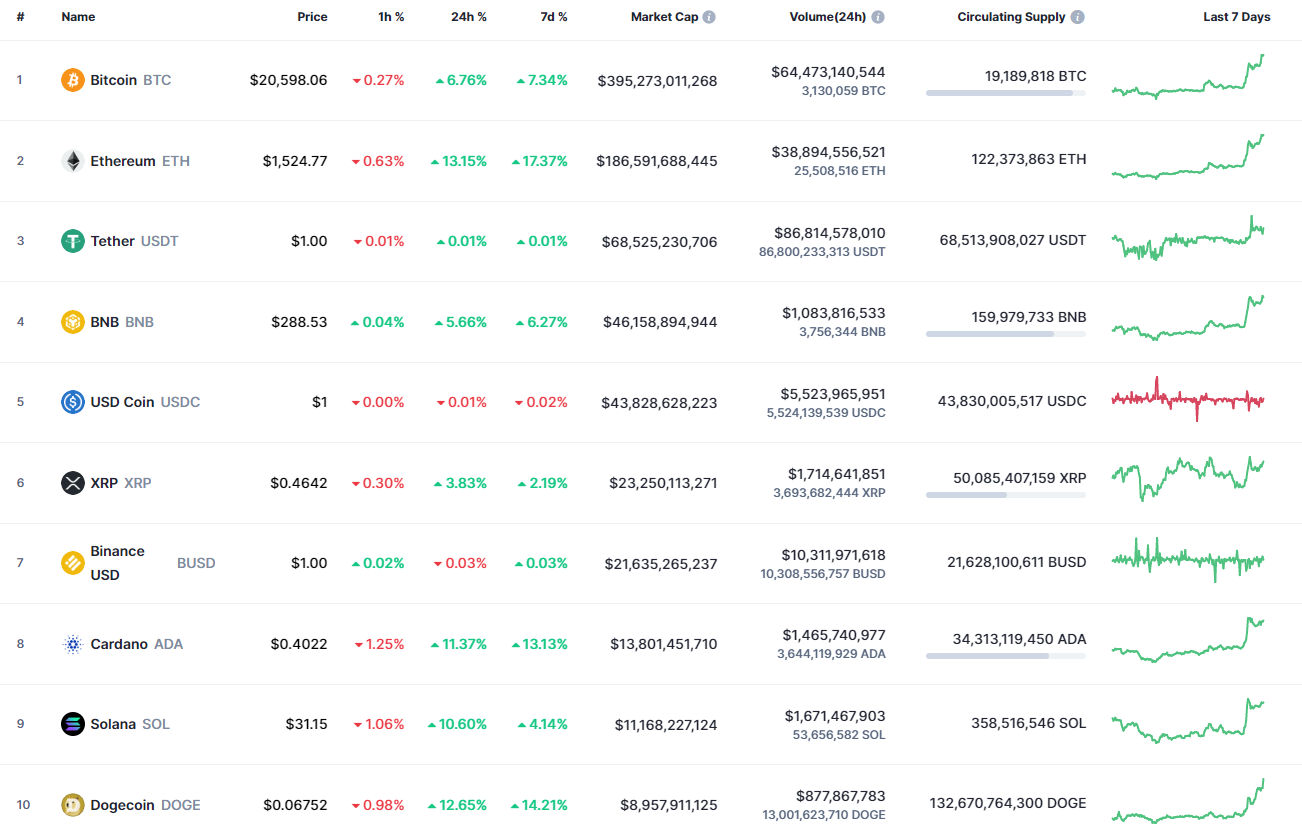Sort the table by Price column
The image size is (1302, 839).
pos(312,16)
